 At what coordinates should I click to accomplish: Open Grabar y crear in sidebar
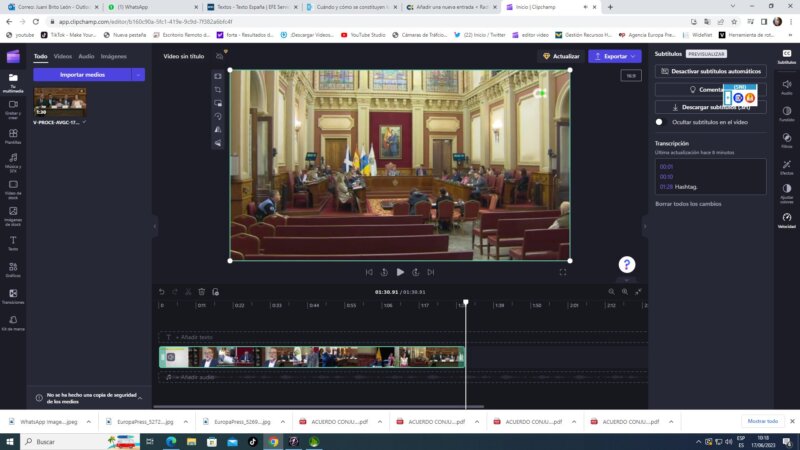(x=13, y=109)
